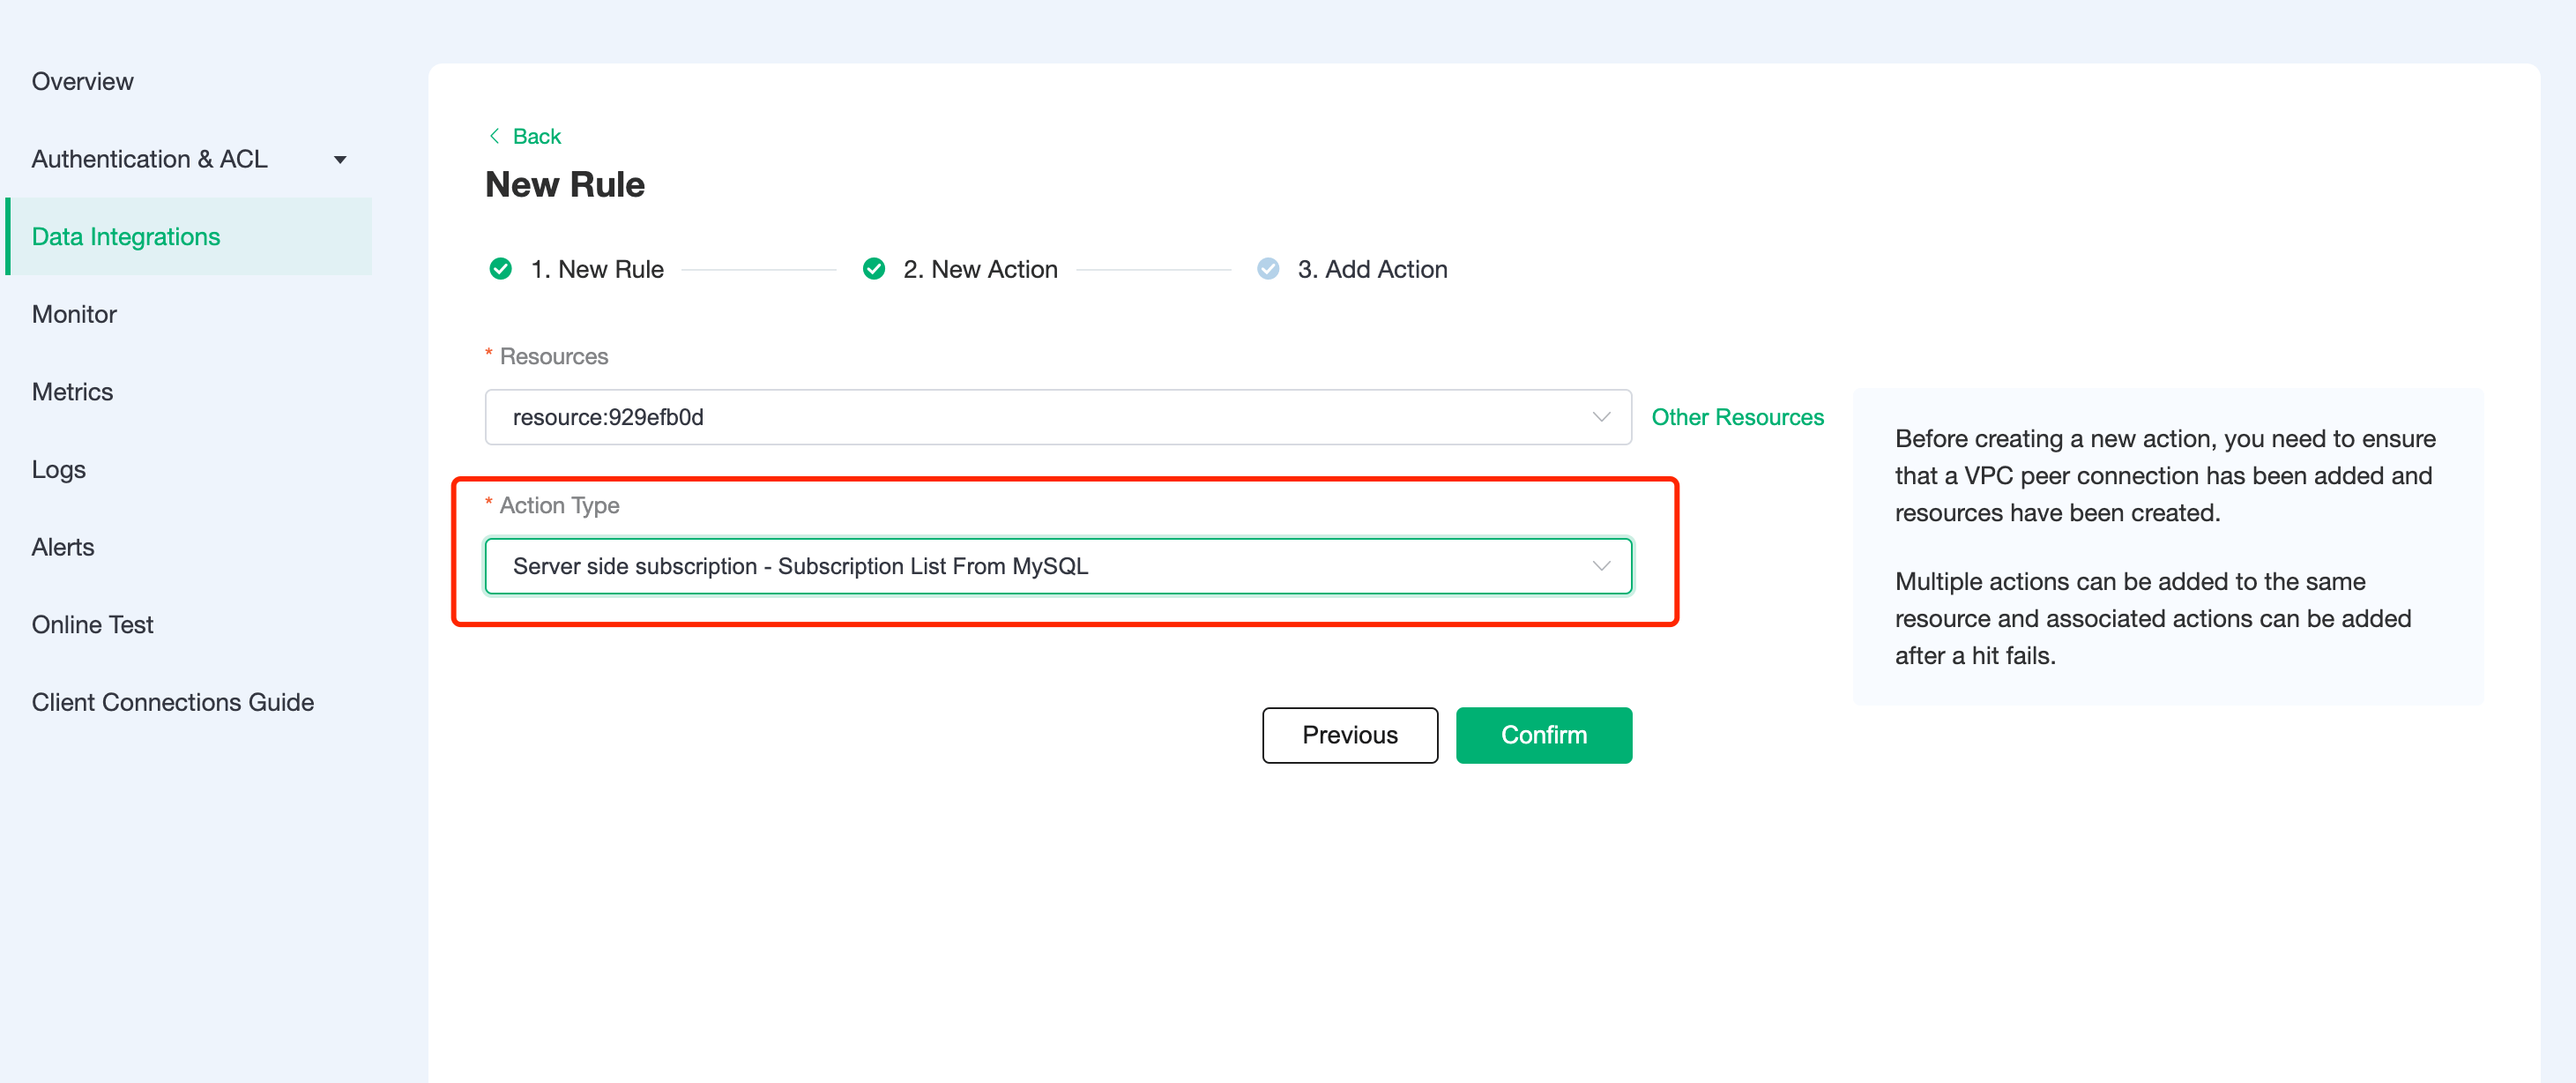
Task: Click the chevron icon in the Resources field
Action: pyautogui.click(x=1600, y=416)
